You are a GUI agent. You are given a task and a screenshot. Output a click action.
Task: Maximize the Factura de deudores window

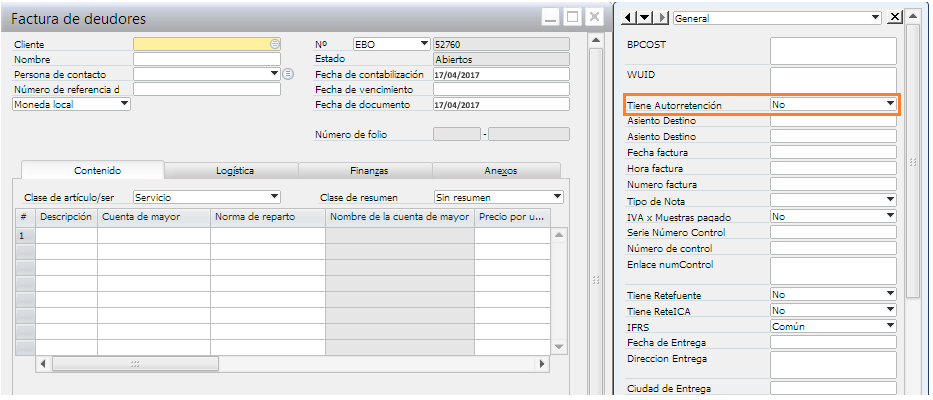(x=572, y=17)
